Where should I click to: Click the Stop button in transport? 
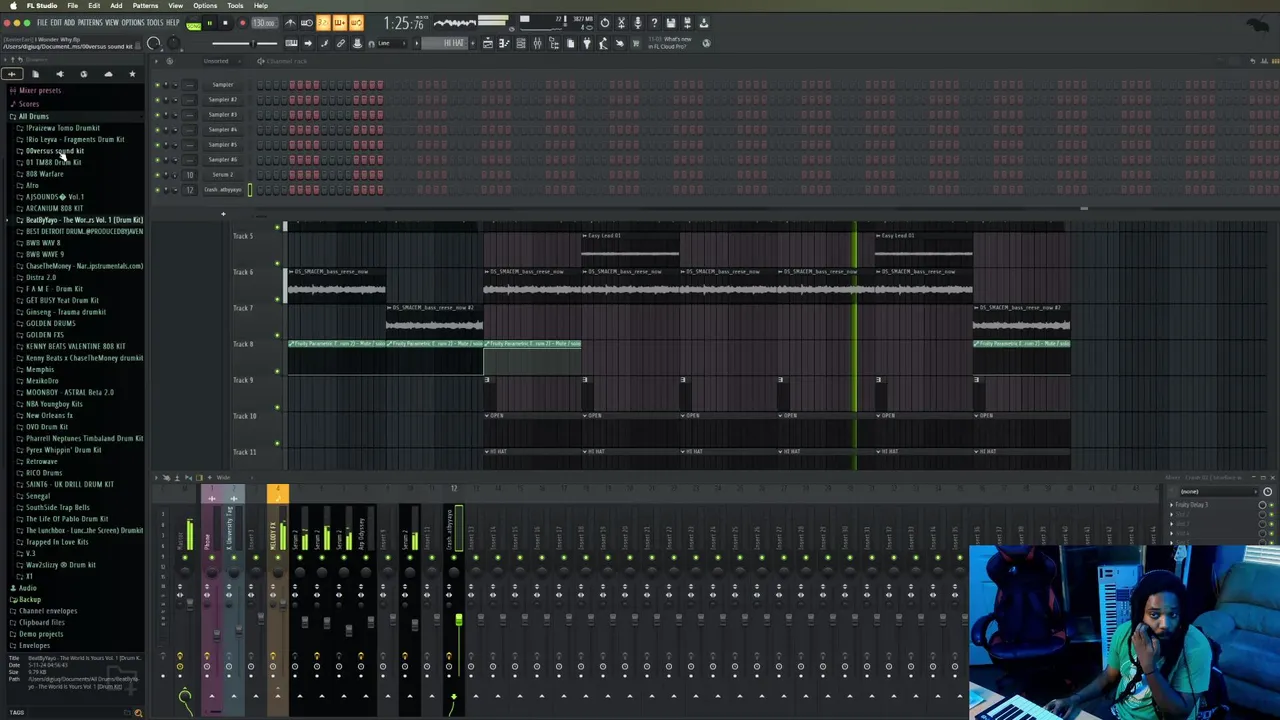tap(225, 23)
